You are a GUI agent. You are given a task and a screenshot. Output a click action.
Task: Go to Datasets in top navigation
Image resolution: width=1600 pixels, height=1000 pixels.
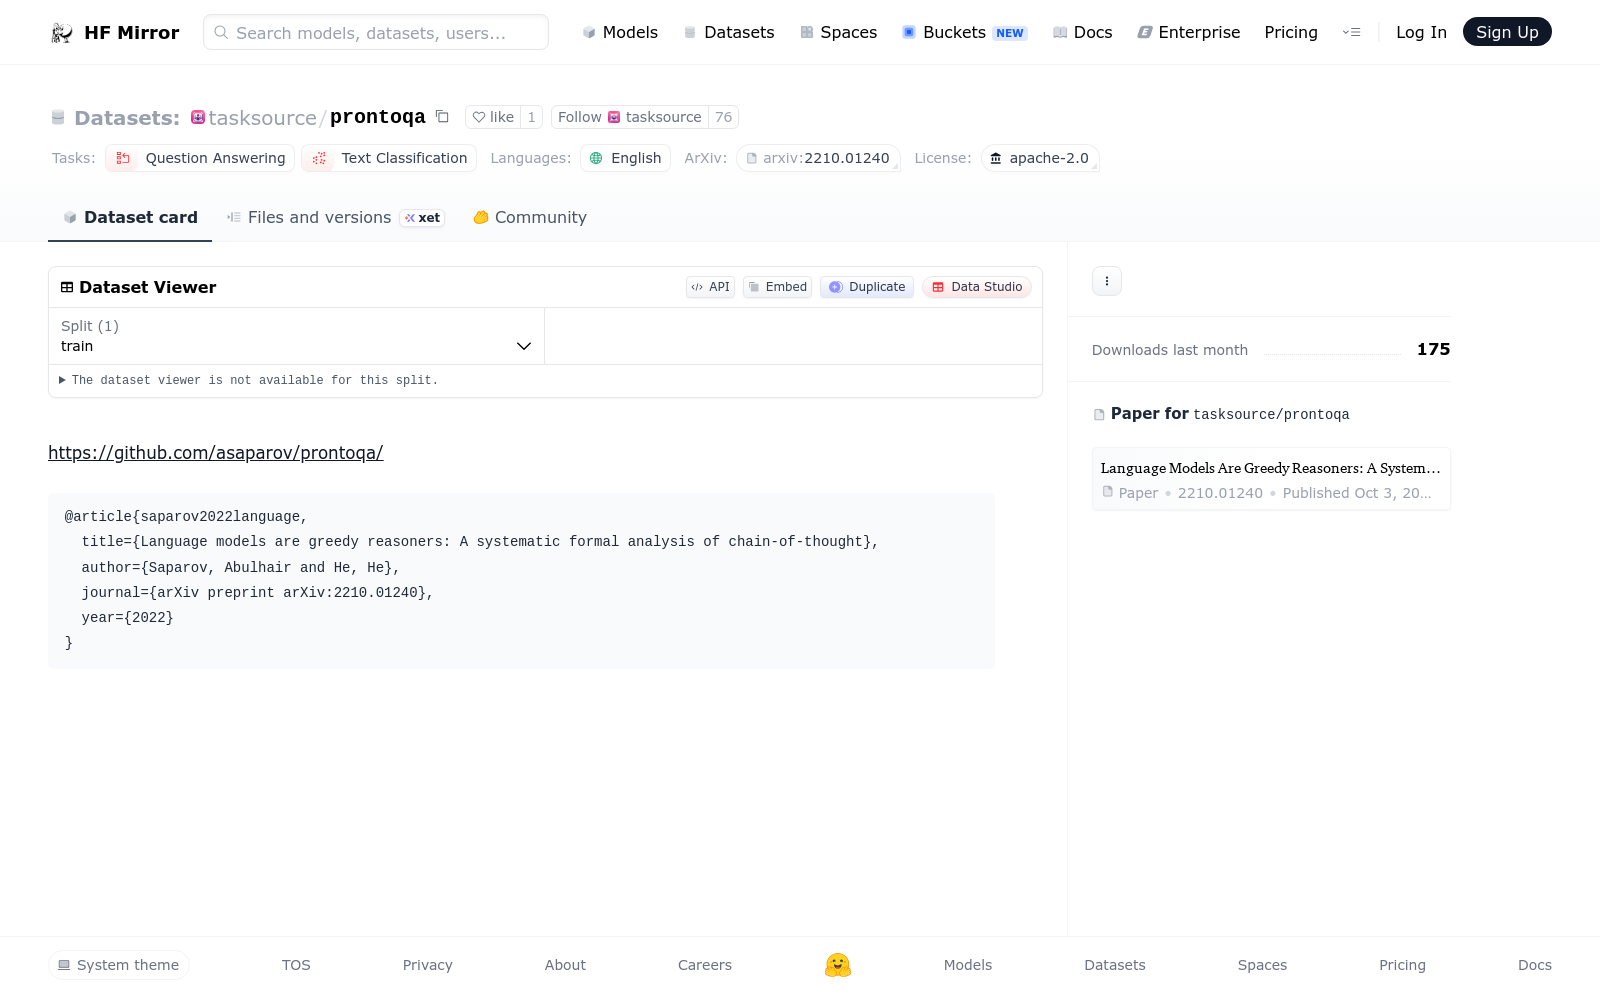click(729, 33)
